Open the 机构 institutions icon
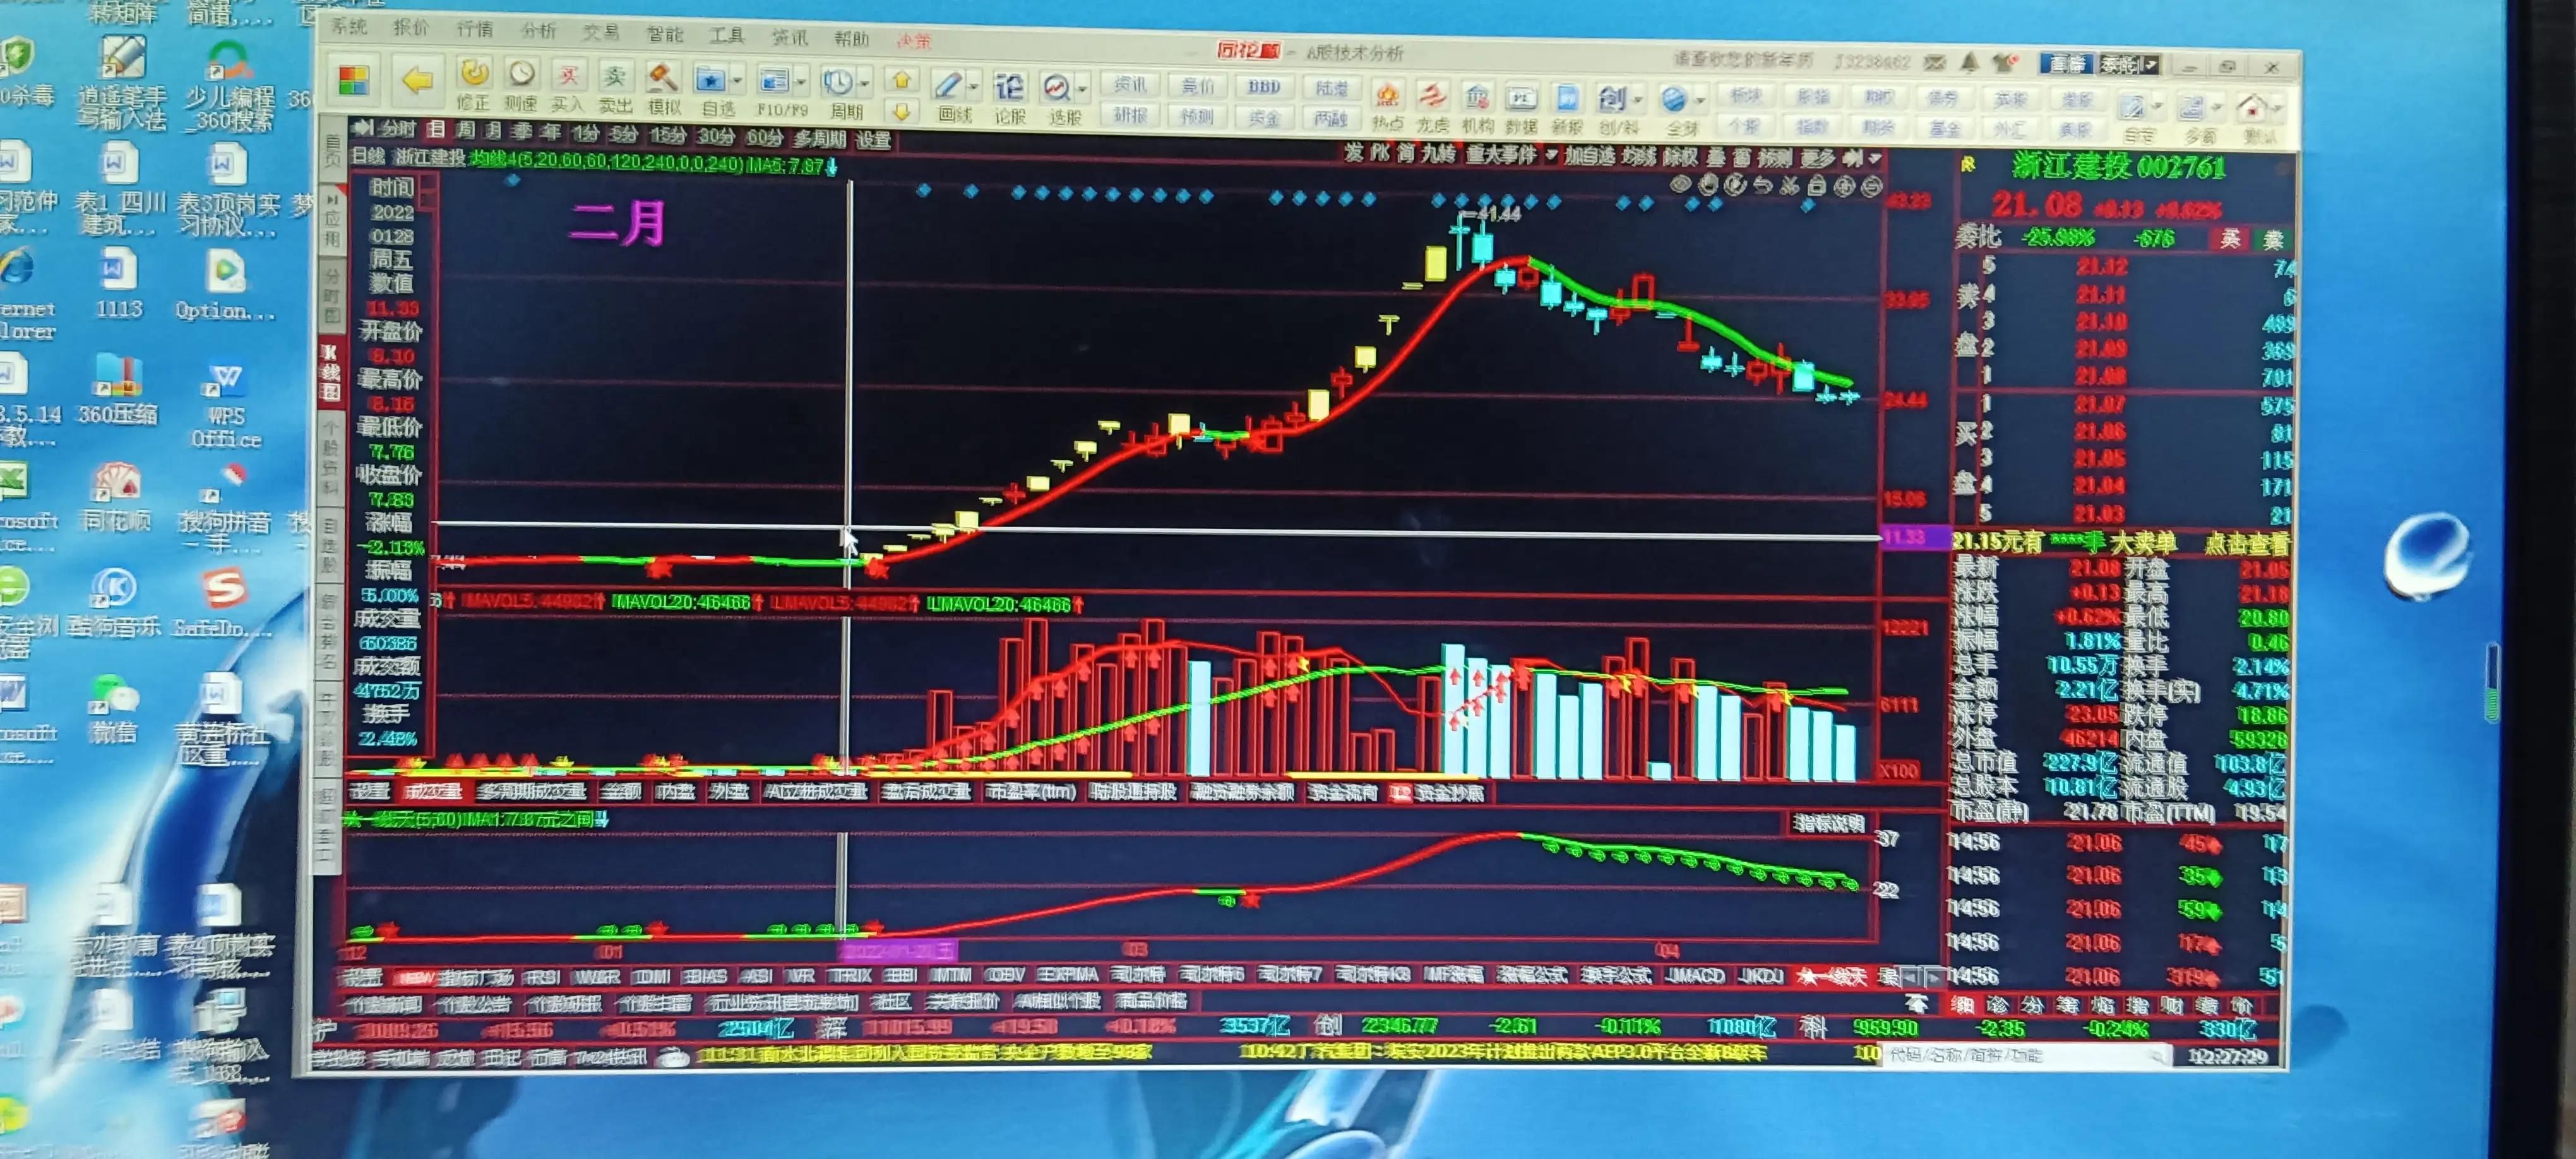2576x1159 pixels. tap(1477, 98)
